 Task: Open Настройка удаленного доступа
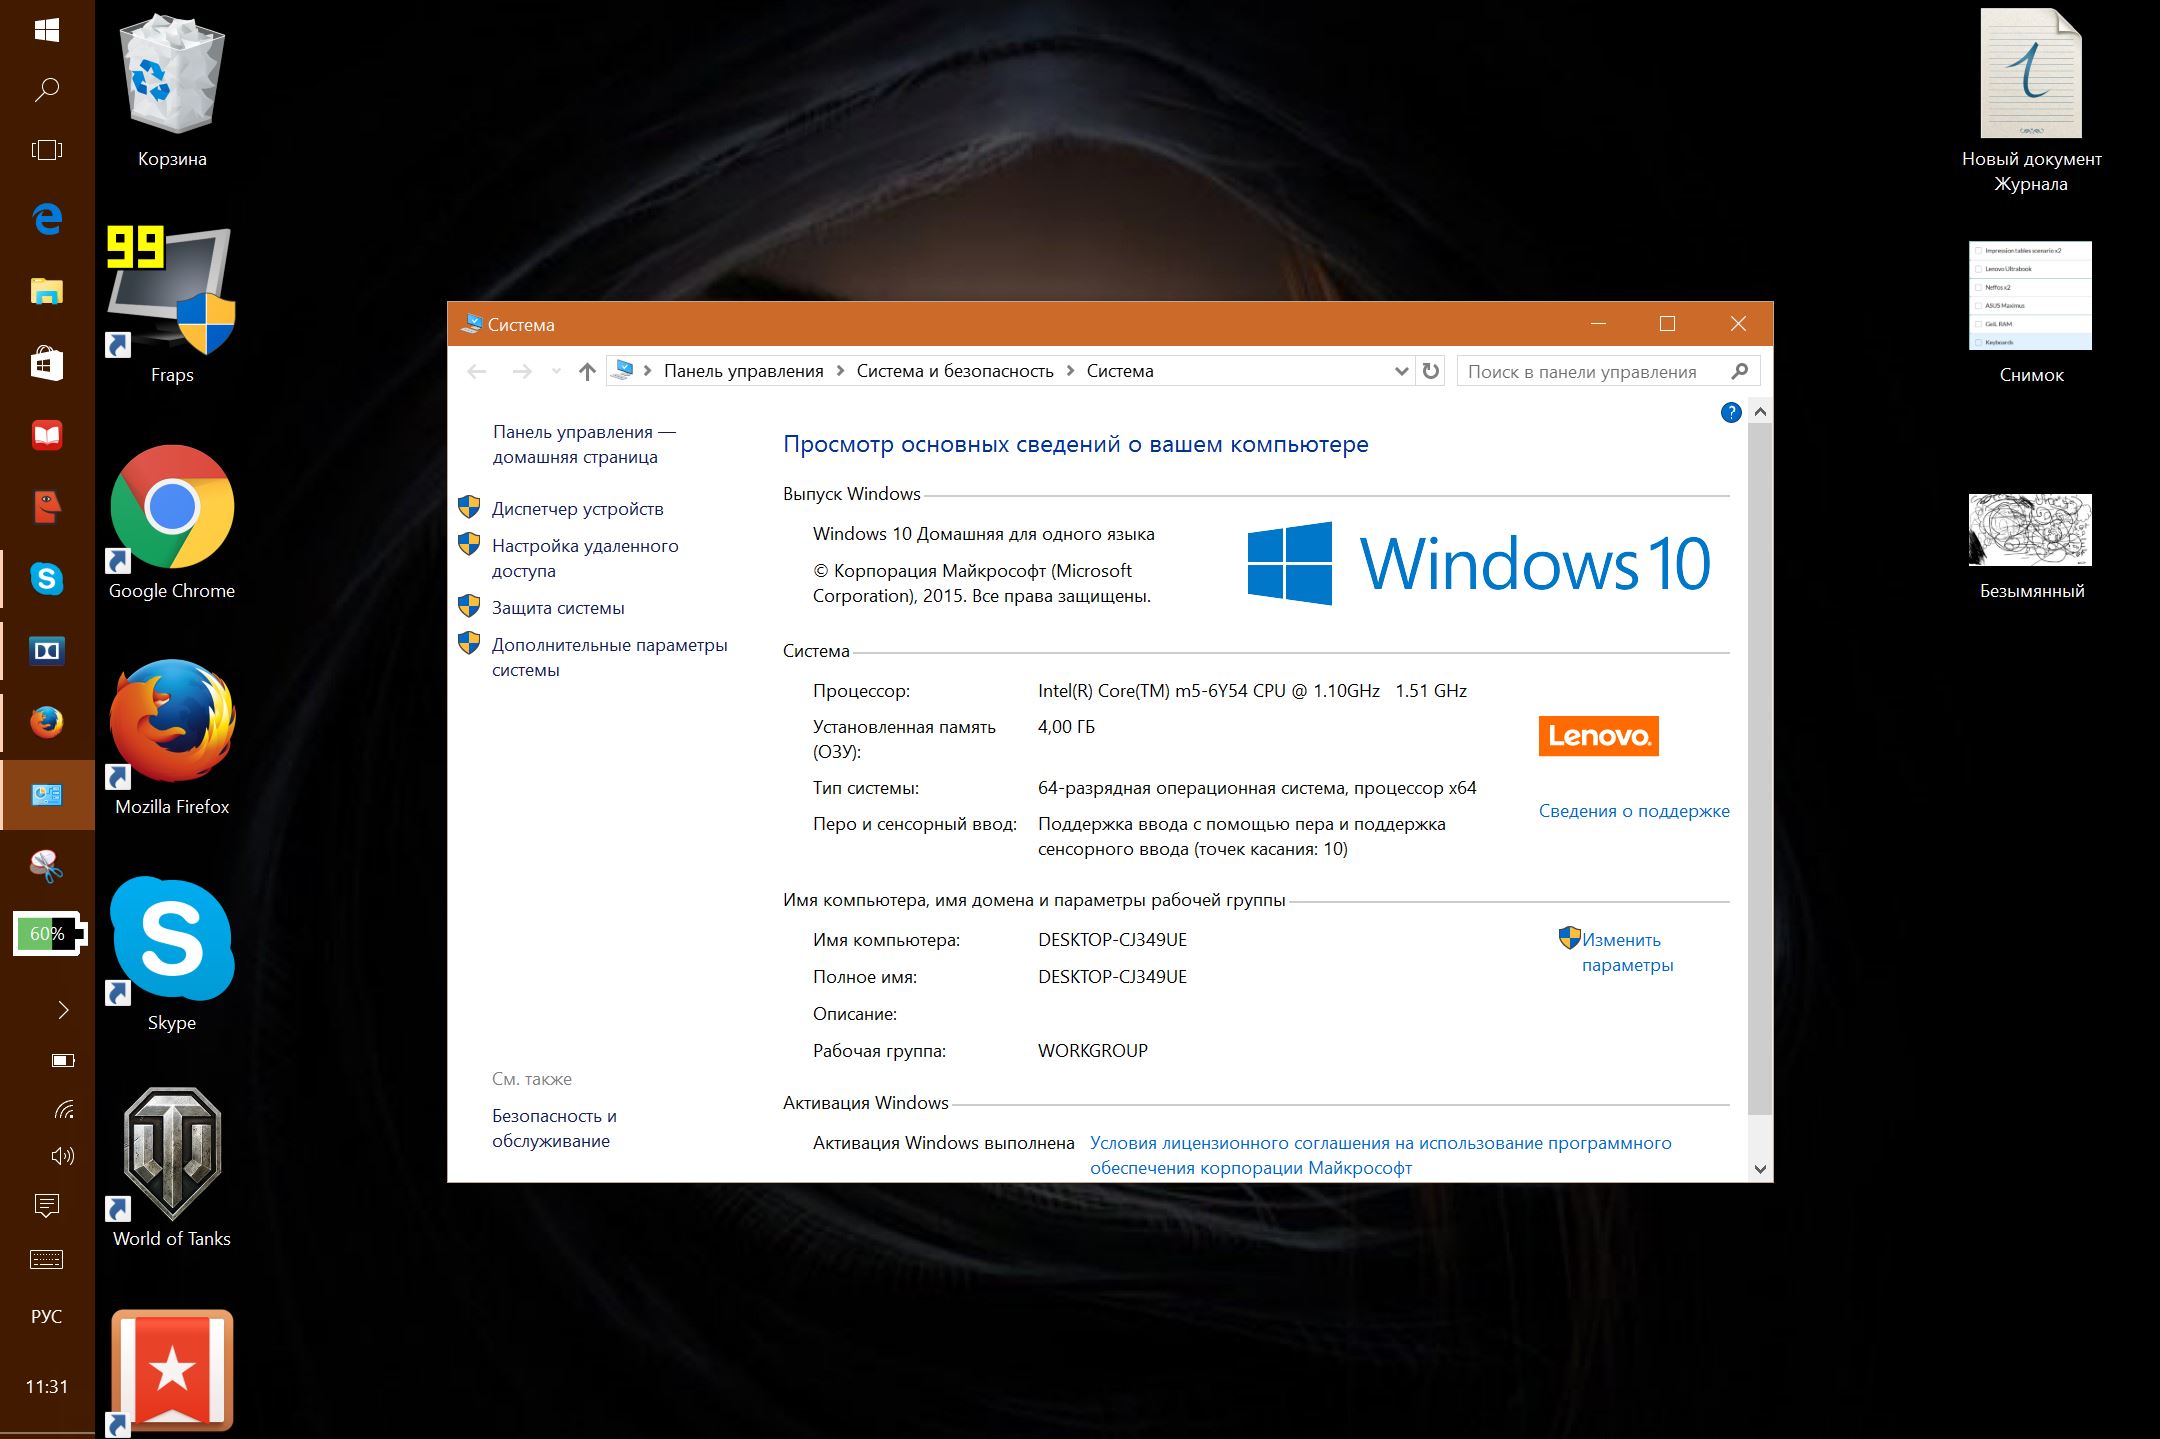(585, 558)
